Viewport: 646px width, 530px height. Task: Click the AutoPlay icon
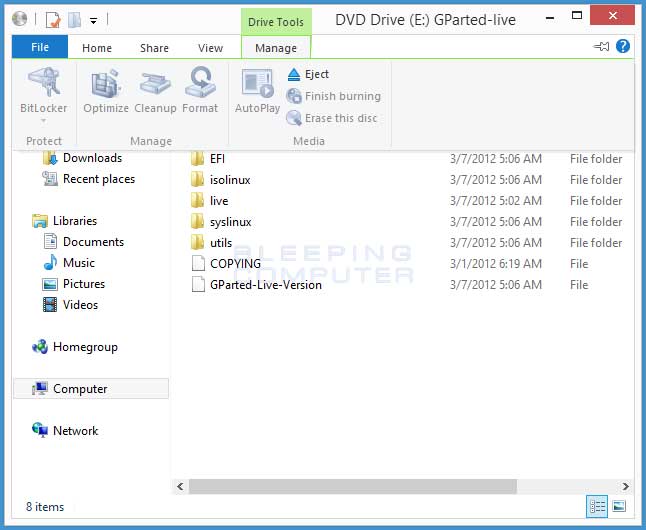(257, 84)
